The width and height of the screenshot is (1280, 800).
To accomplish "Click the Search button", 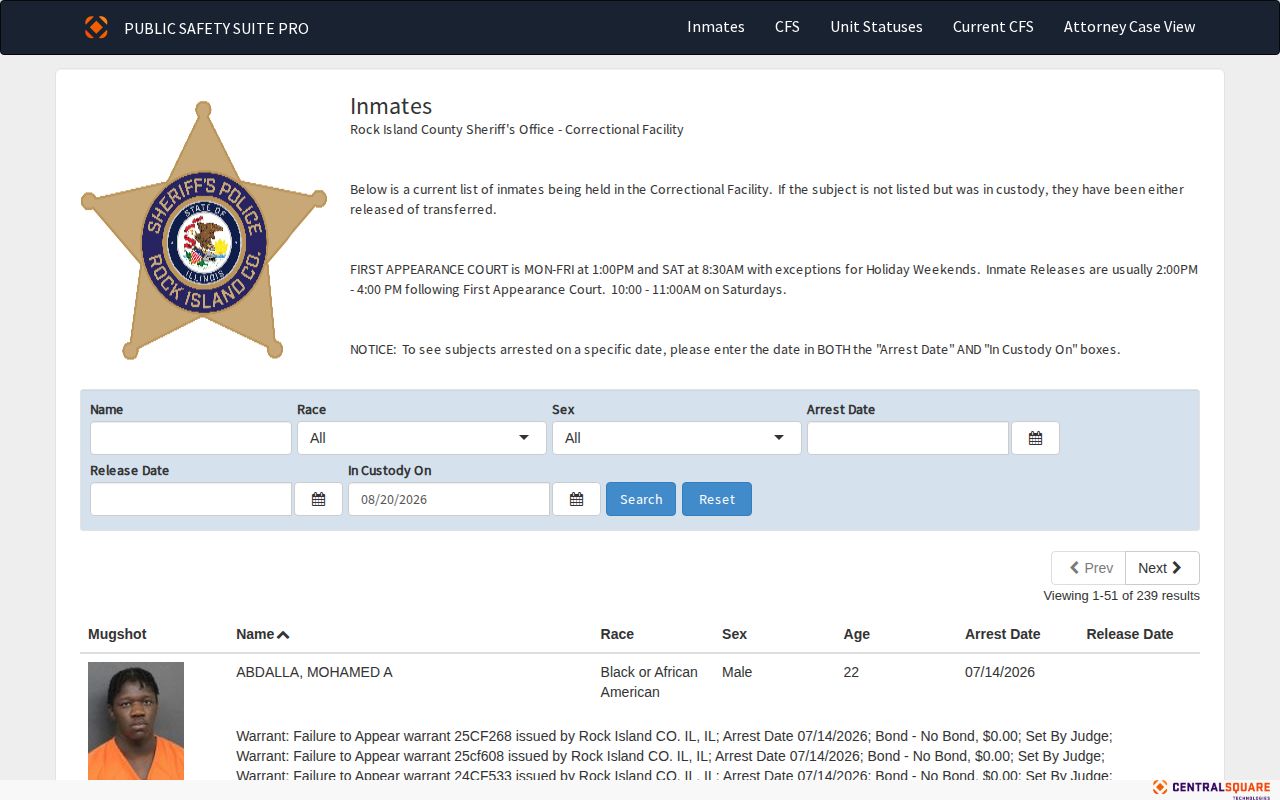I will [x=641, y=499].
